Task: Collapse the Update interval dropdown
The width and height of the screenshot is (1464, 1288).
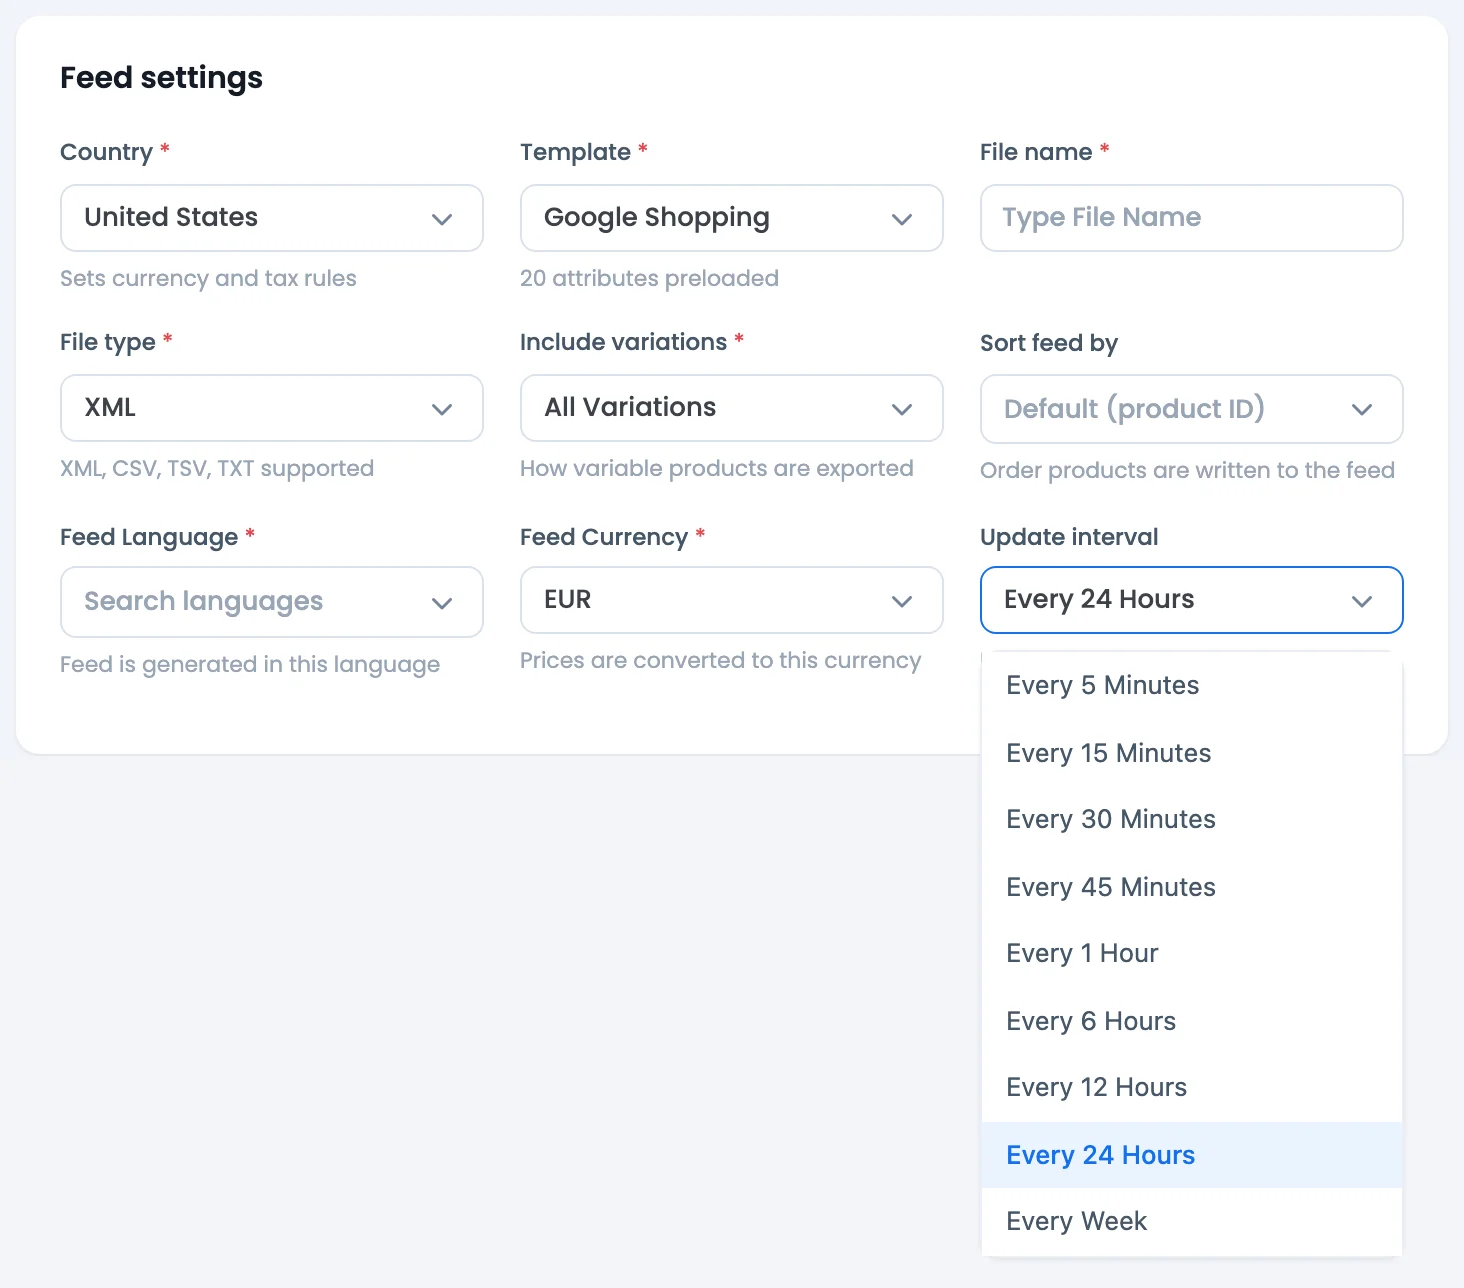Action: [1191, 600]
